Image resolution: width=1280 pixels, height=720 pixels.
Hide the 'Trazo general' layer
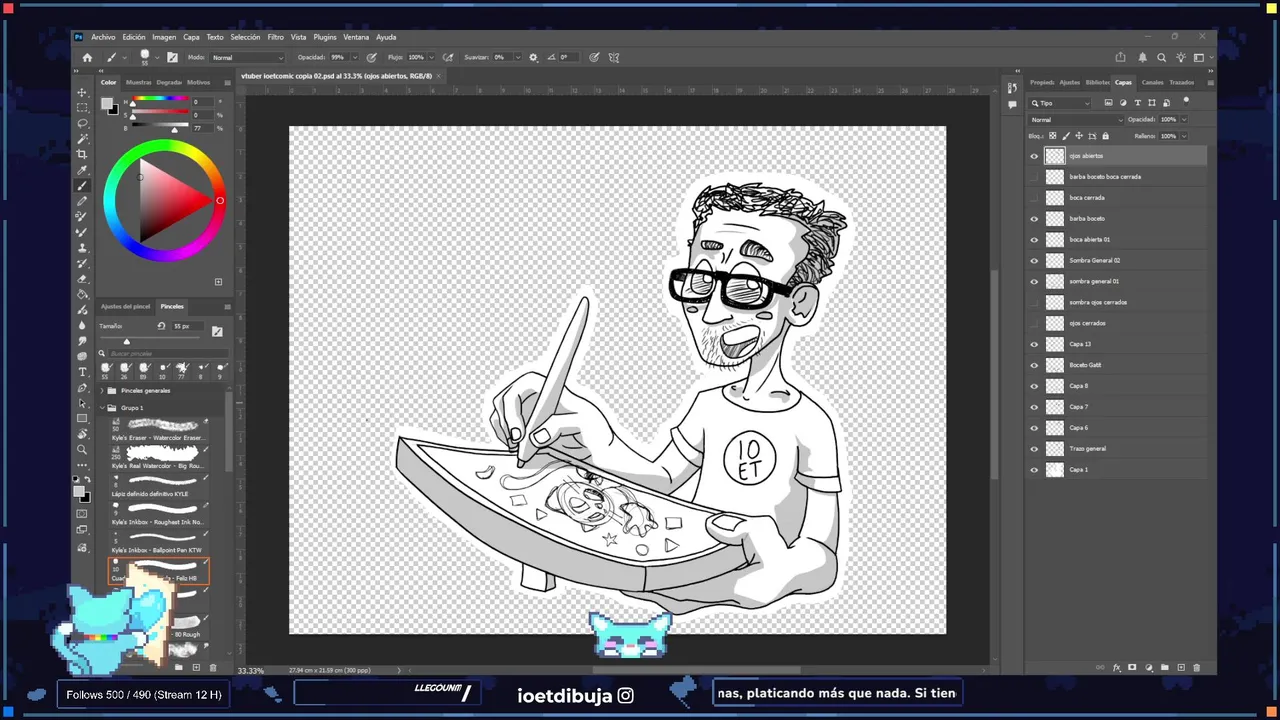click(1034, 449)
